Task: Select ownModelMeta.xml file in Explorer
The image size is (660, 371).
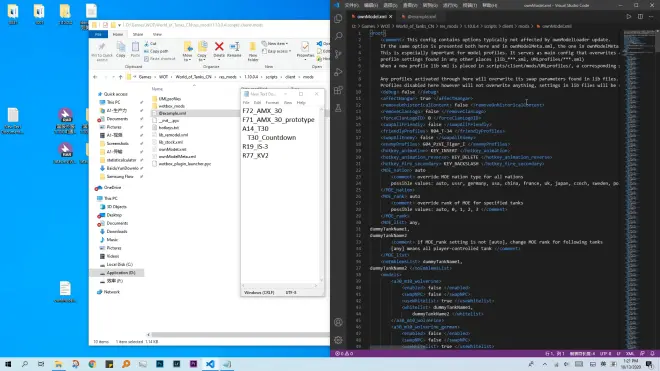Action: (177, 157)
